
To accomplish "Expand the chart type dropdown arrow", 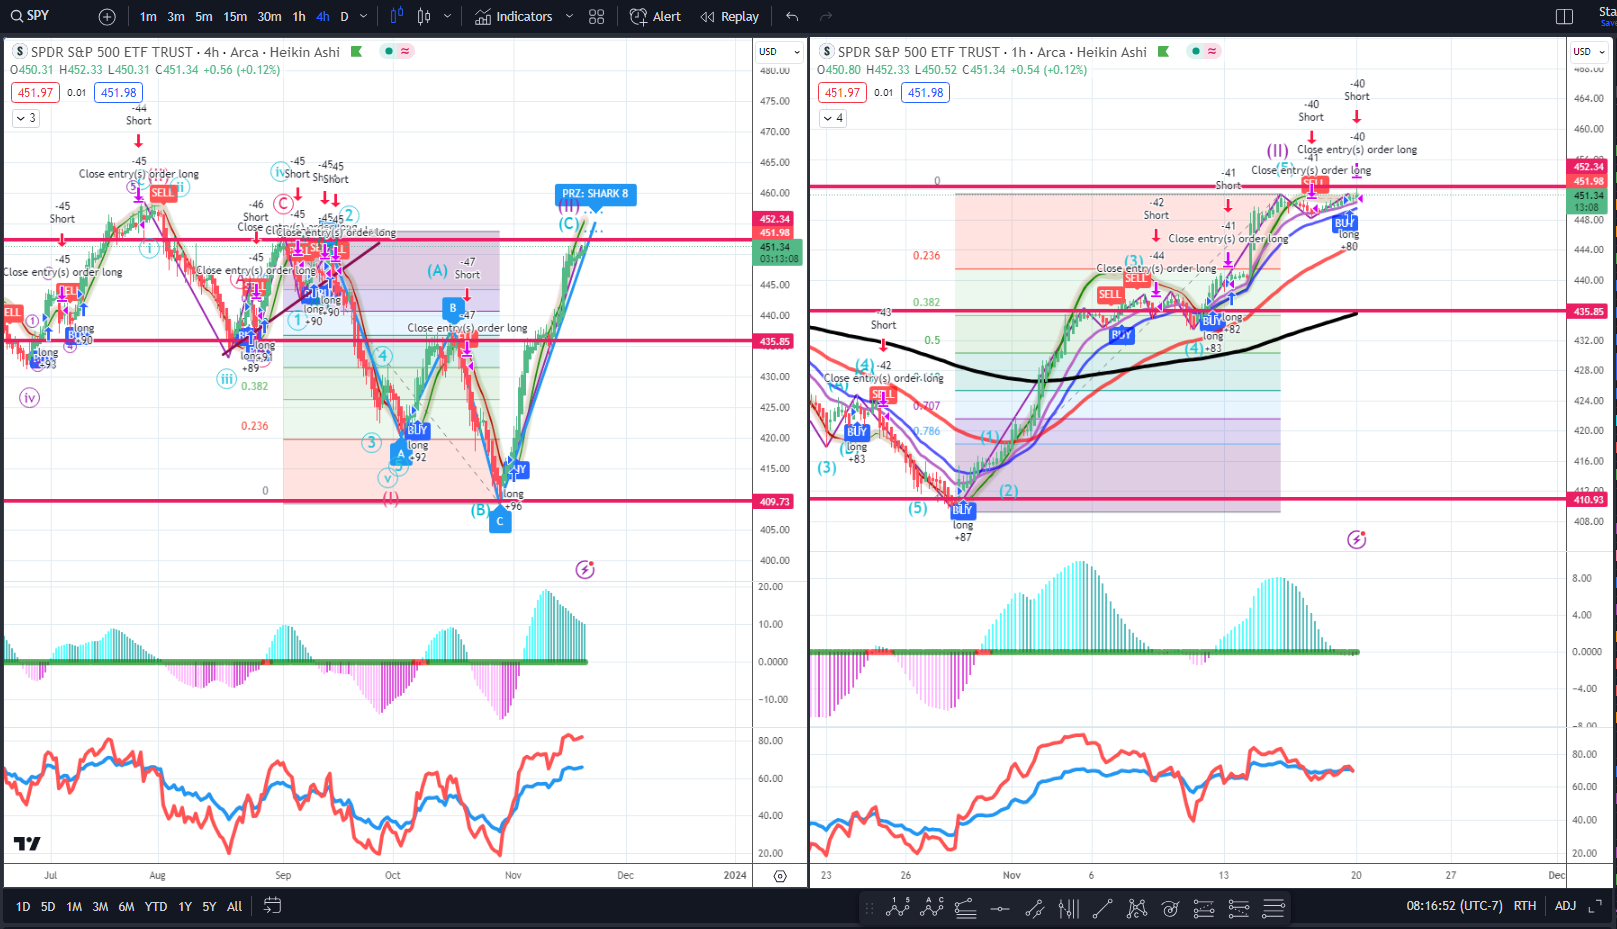I will (x=447, y=17).
